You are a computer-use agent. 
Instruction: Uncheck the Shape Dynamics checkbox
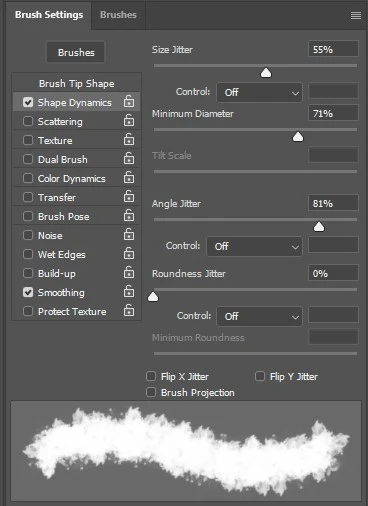tap(28, 102)
